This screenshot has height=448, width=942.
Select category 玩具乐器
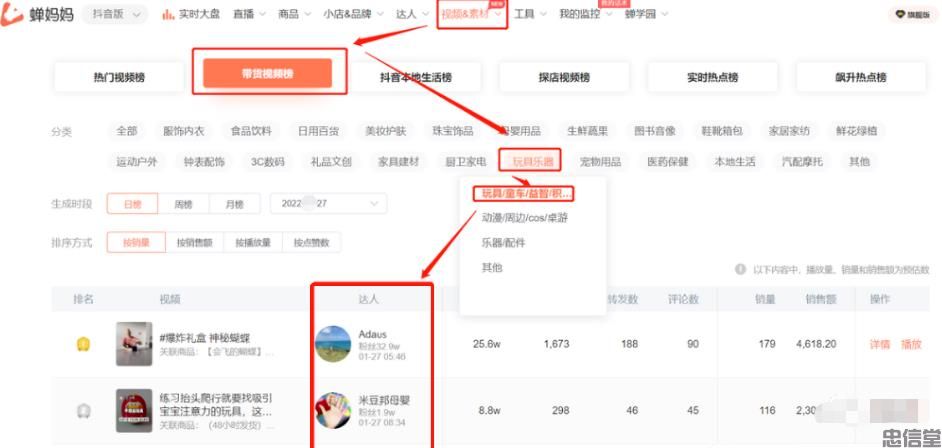click(530, 162)
